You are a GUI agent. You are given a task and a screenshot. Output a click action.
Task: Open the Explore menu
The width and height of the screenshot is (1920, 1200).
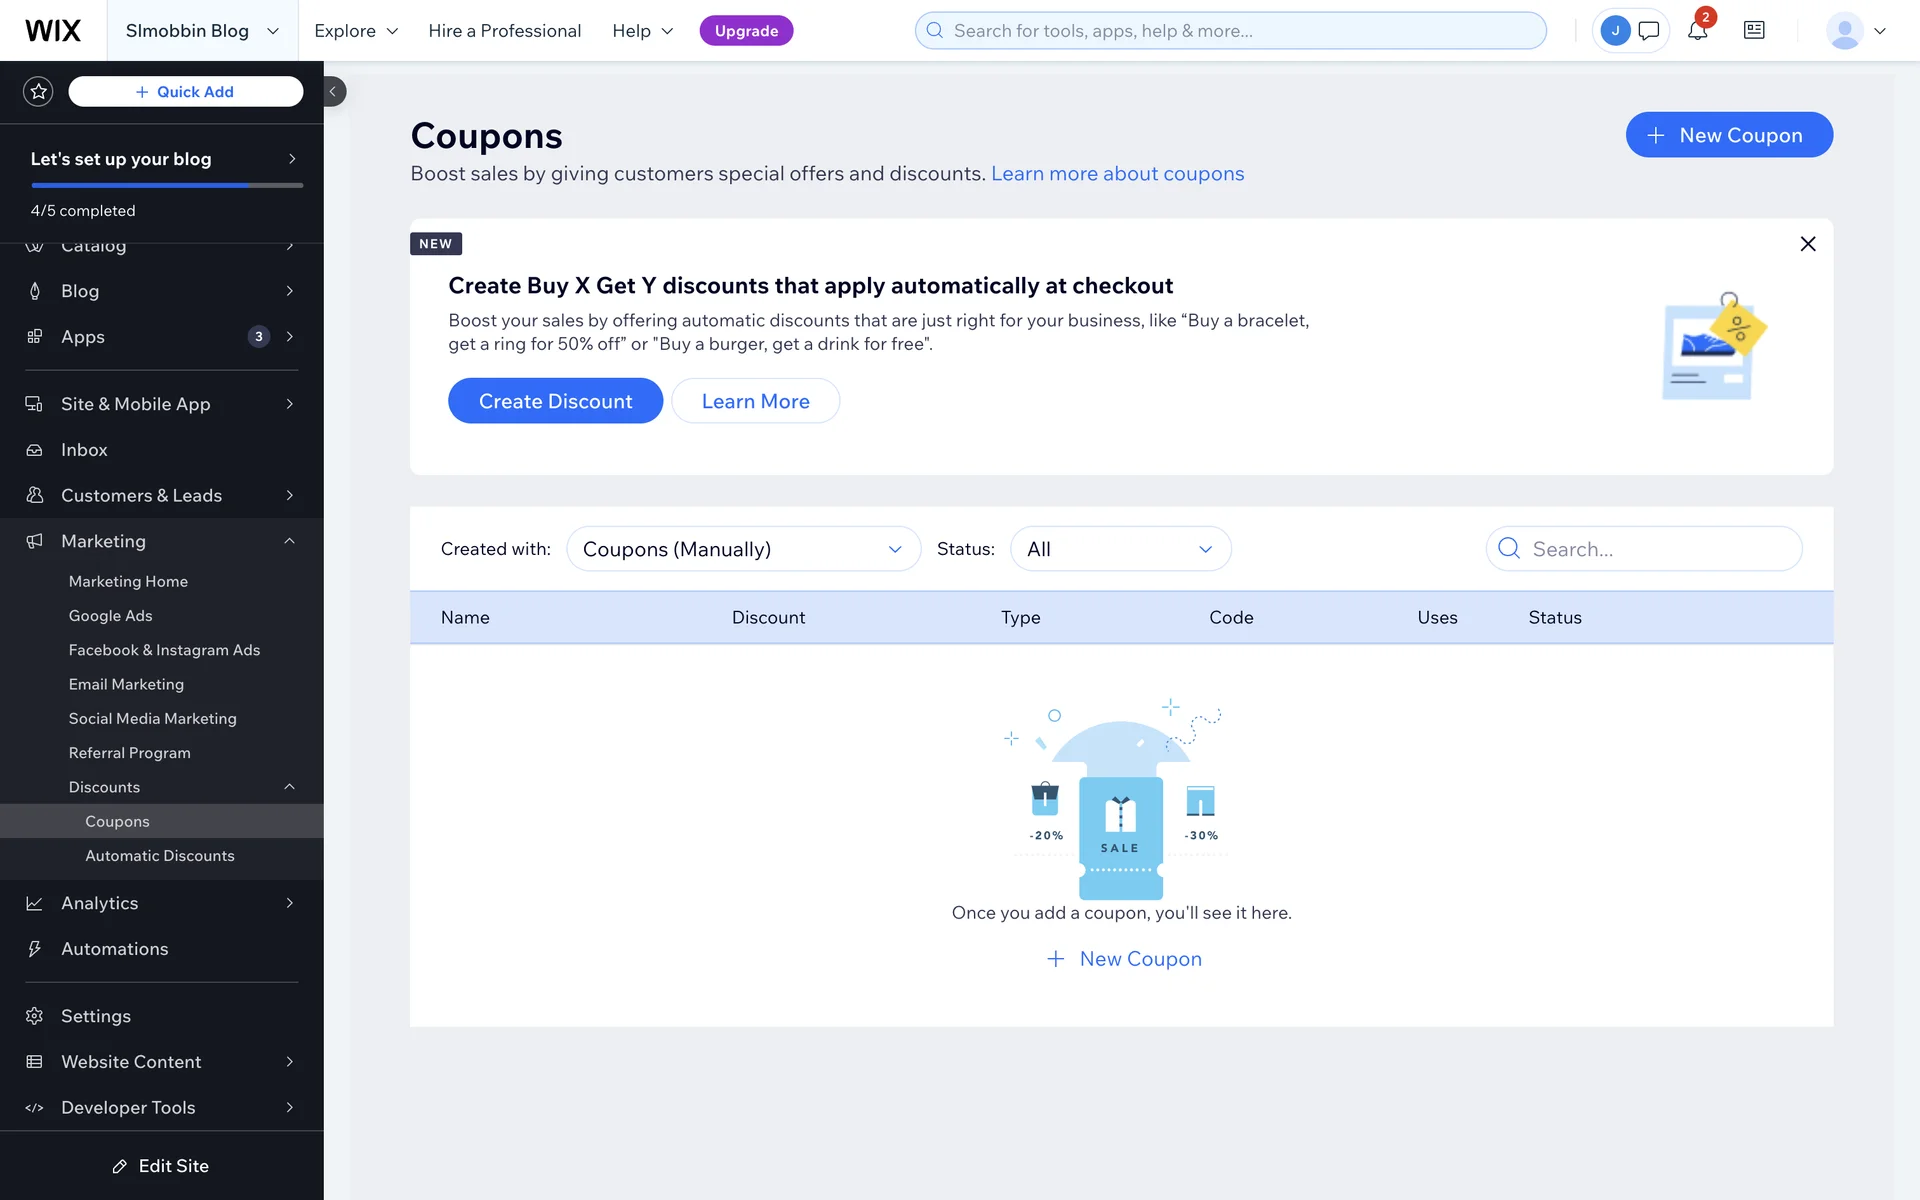coord(356,31)
